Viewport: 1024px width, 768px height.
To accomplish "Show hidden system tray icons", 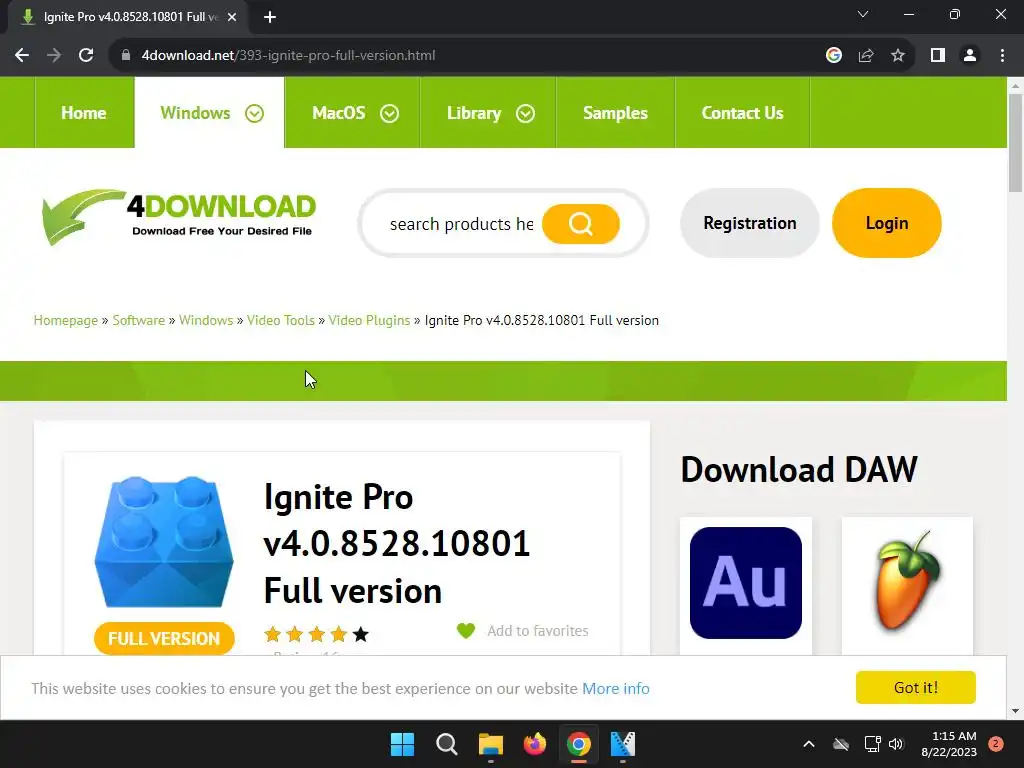I will click(x=808, y=744).
